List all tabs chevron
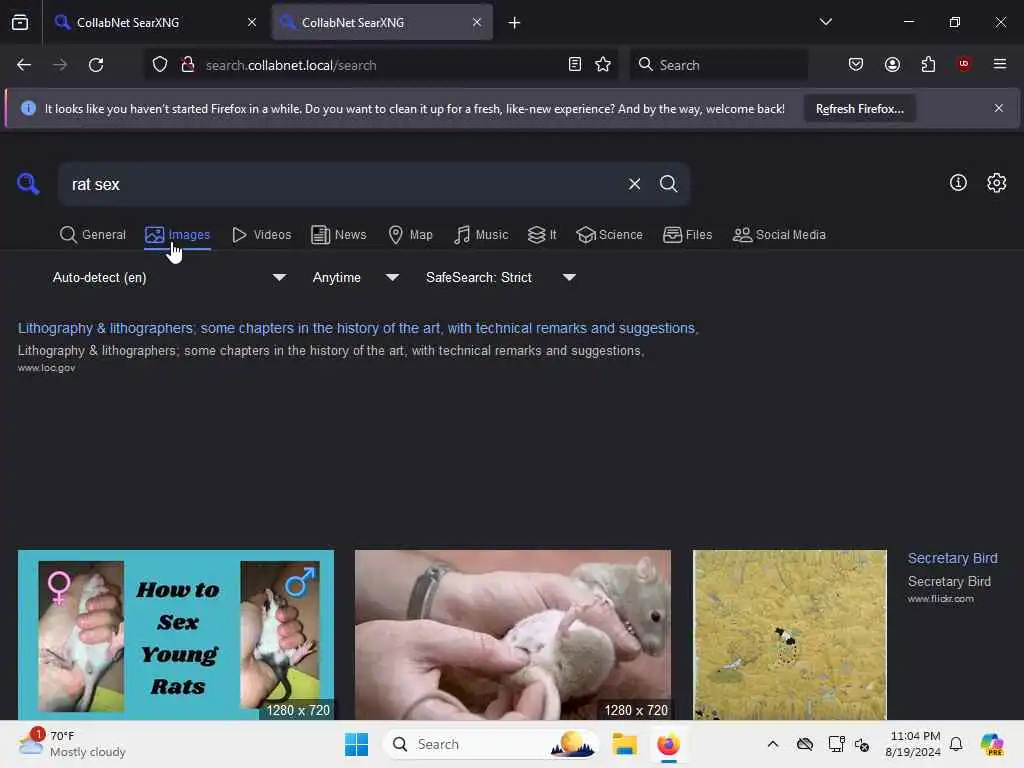The height and width of the screenshot is (768, 1024). (825, 22)
